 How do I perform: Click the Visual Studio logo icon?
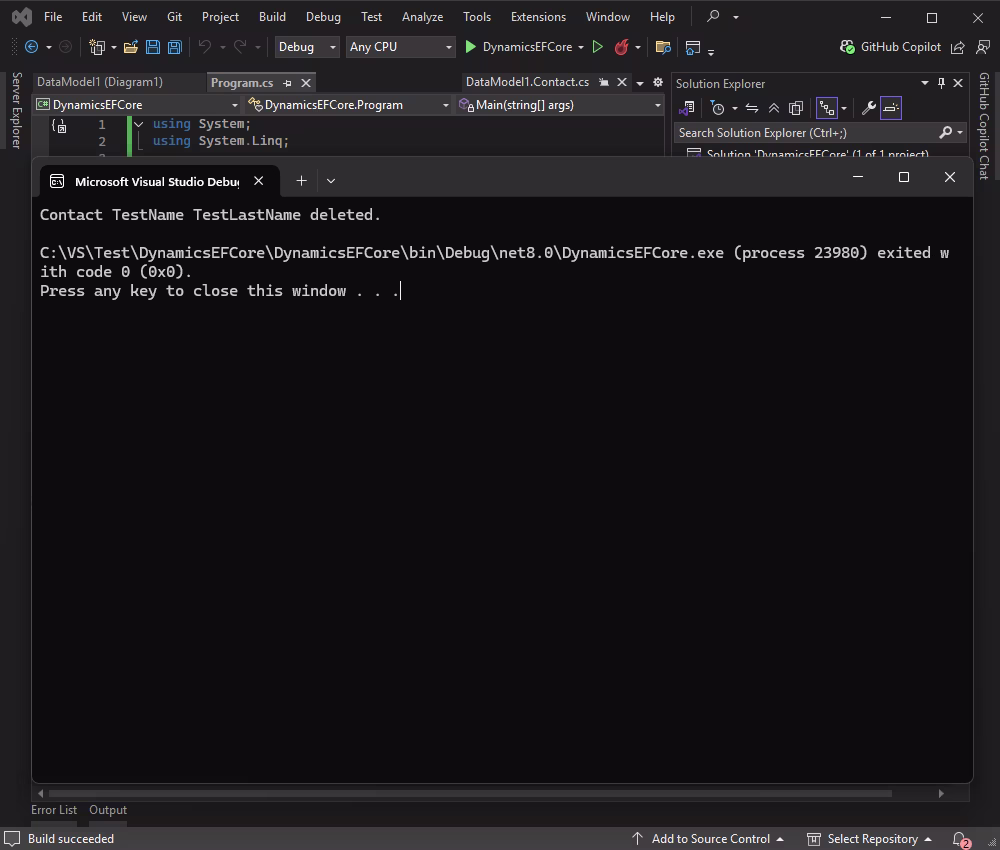22,17
